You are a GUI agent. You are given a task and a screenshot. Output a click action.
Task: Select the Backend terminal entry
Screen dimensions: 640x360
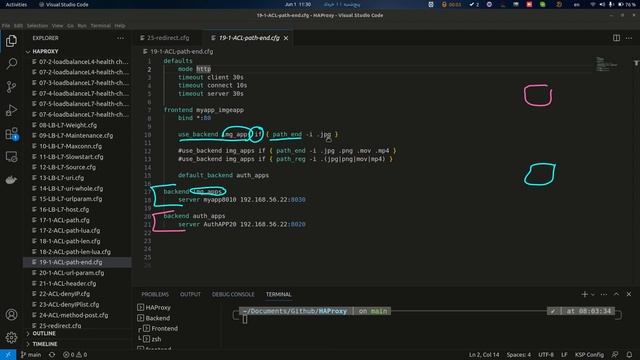coord(157,318)
